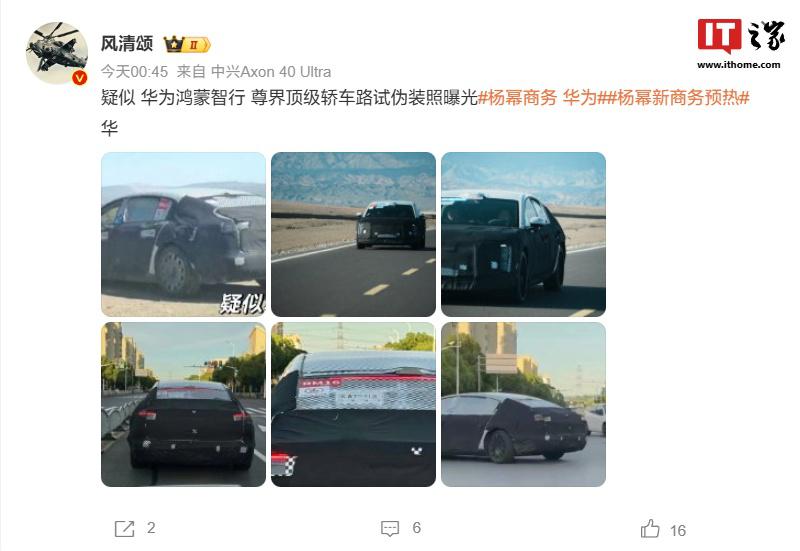Click the helicopter profile avatar

[x=57, y=53]
